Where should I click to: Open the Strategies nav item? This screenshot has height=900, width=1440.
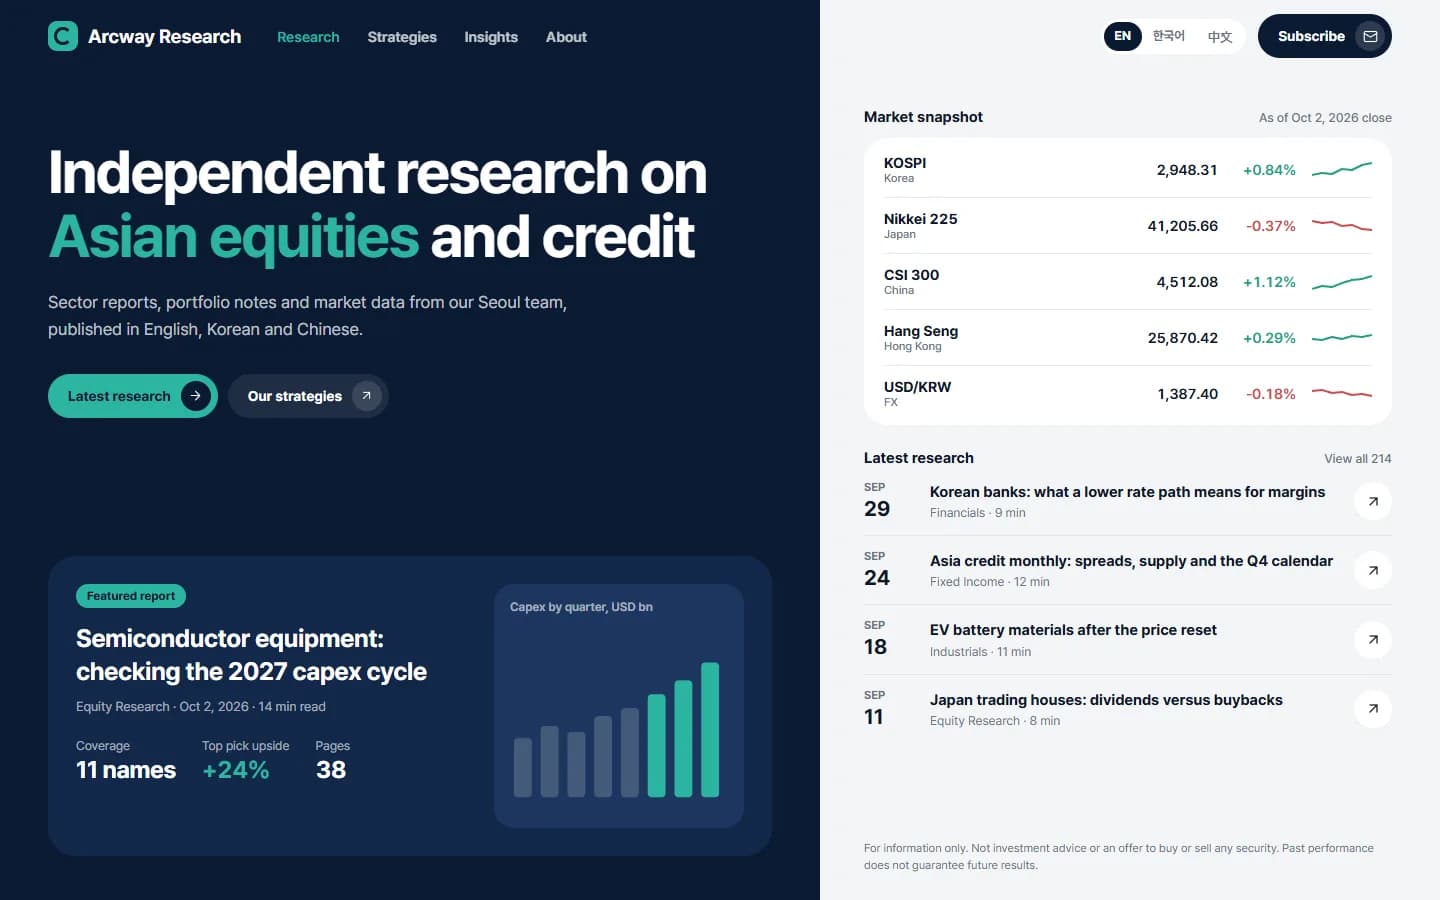click(402, 37)
